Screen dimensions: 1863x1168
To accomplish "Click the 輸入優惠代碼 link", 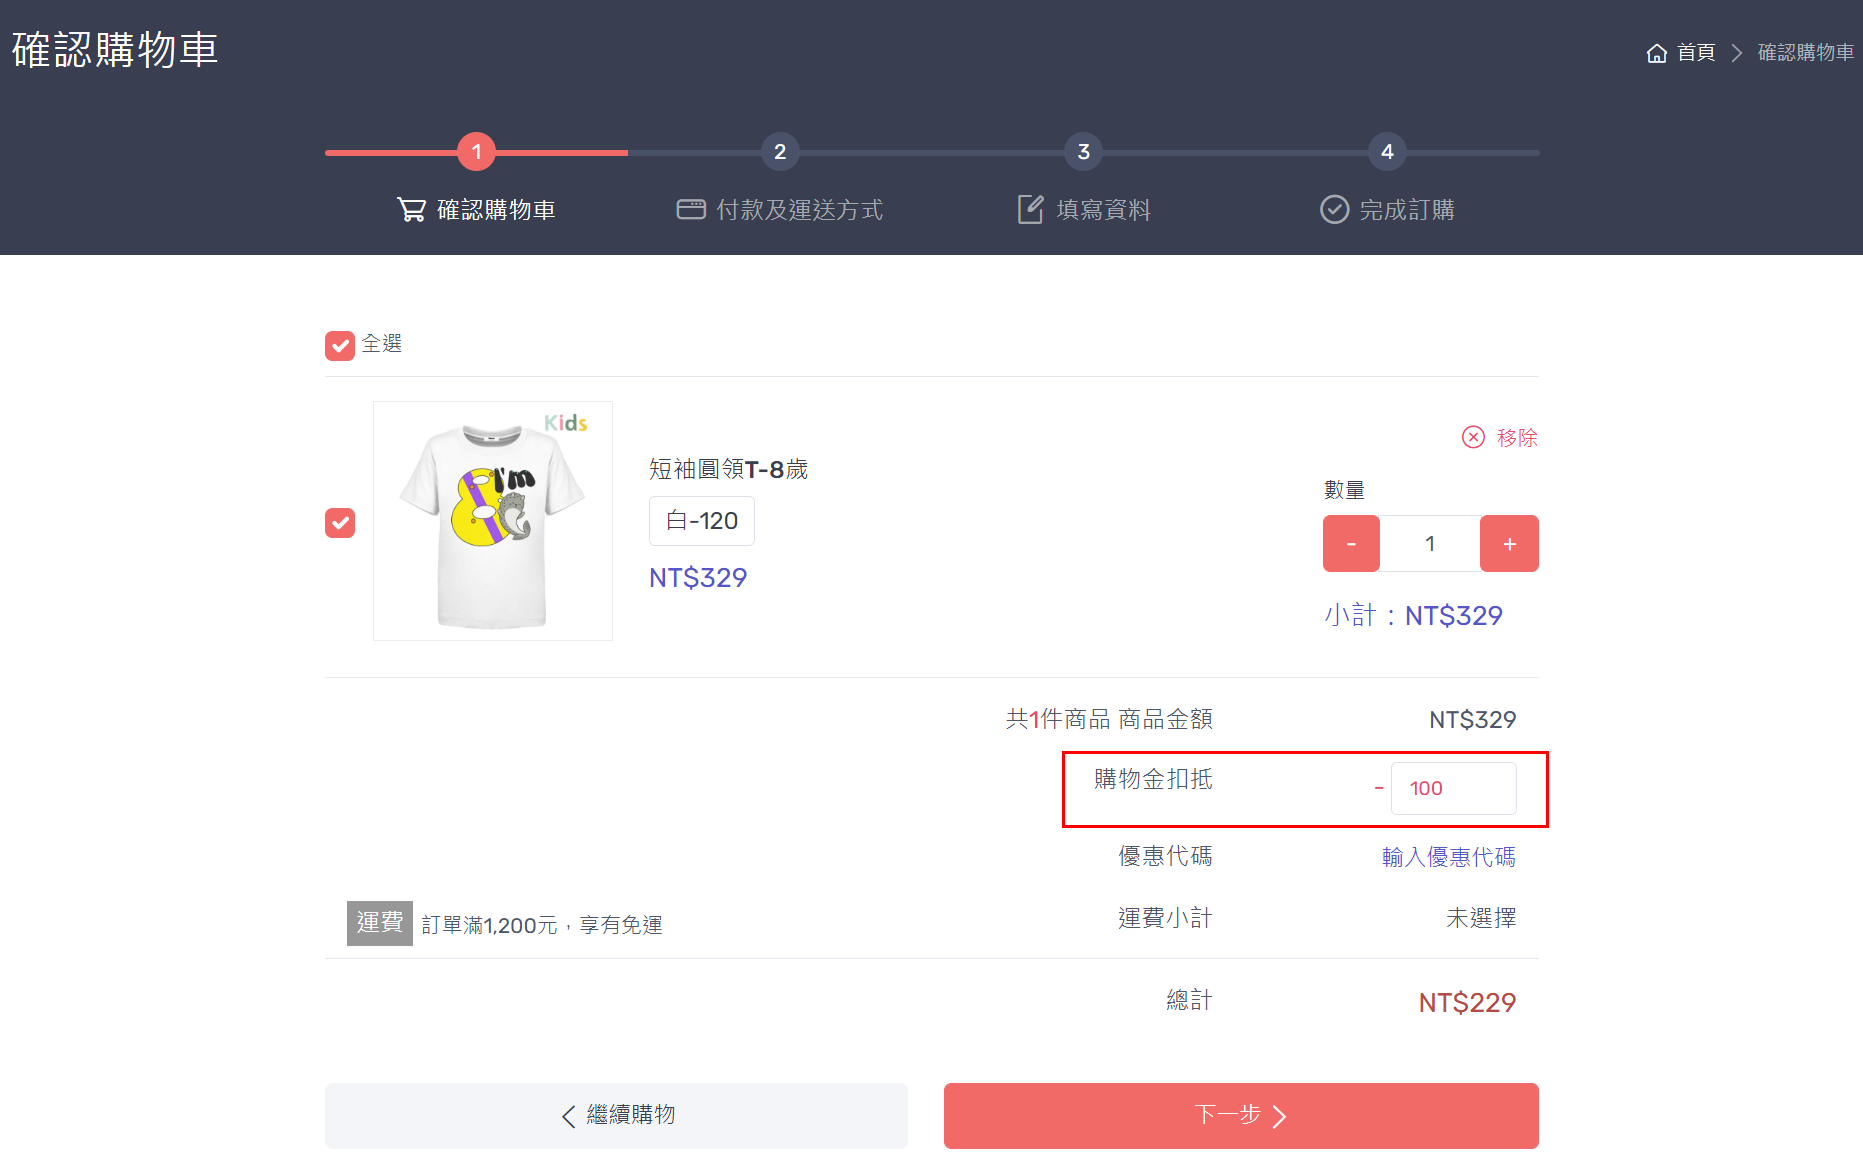I will click(1449, 857).
